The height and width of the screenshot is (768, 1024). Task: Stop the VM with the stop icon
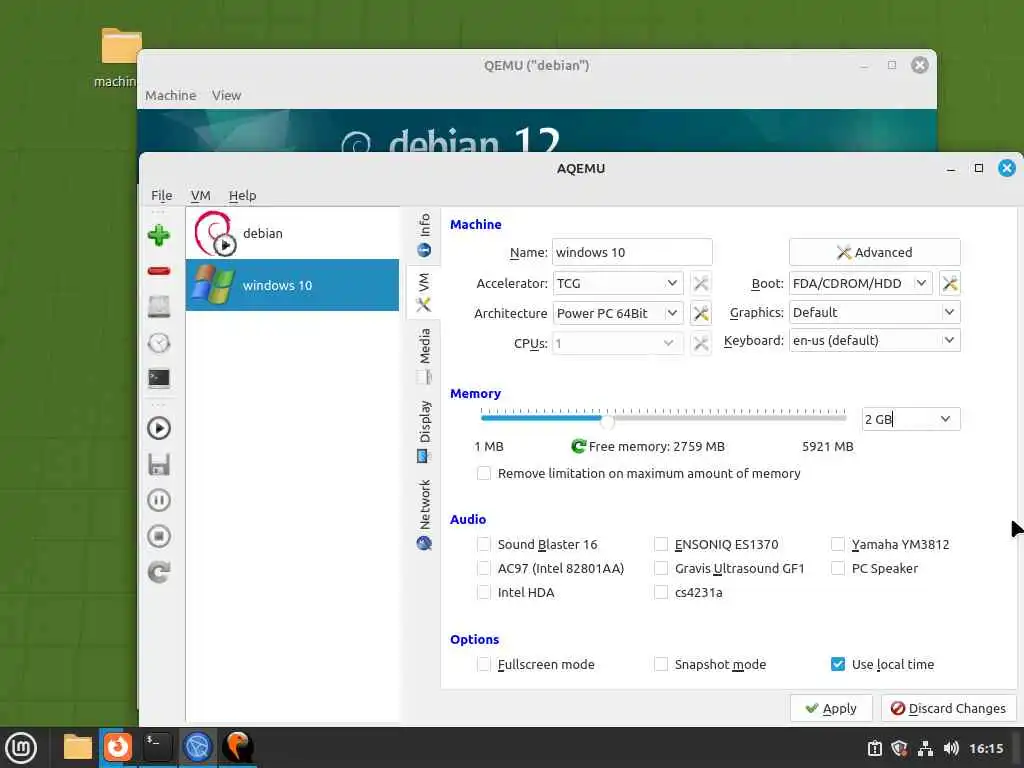159,536
